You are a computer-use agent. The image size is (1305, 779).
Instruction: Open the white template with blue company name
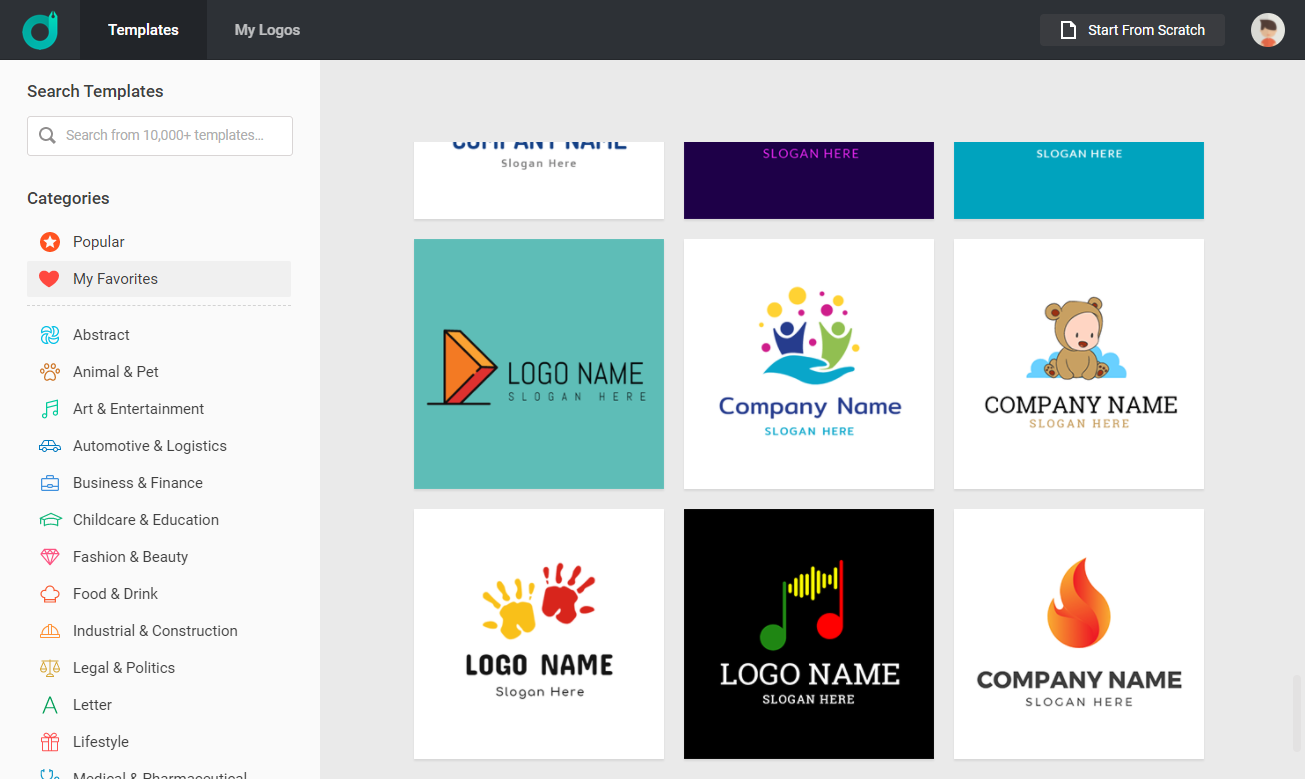[x=539, y=180]
